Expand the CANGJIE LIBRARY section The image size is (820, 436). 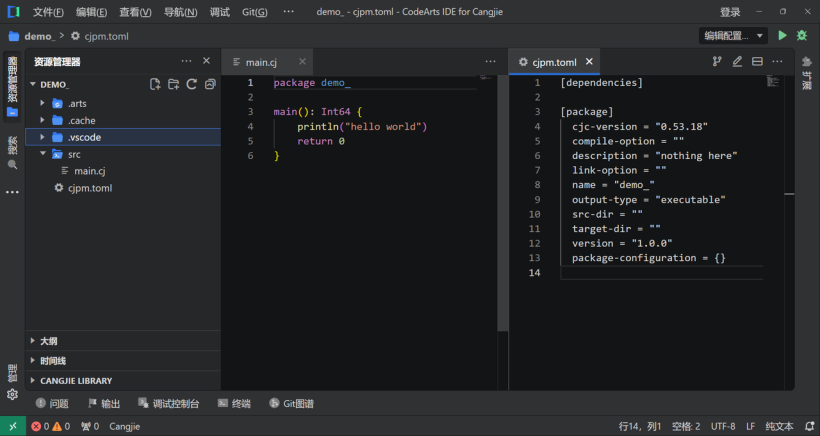tap(123, 381)
